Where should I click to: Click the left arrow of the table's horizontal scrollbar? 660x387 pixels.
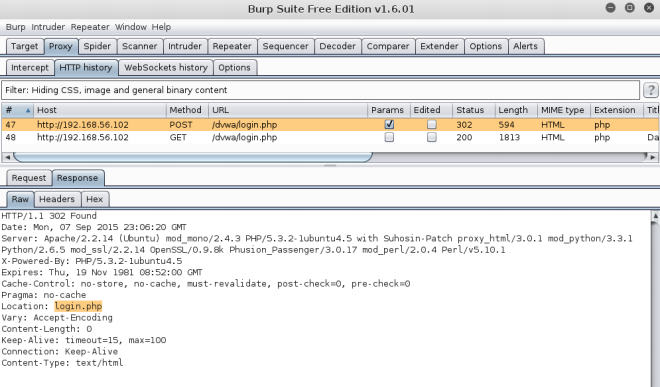point(7,157)
